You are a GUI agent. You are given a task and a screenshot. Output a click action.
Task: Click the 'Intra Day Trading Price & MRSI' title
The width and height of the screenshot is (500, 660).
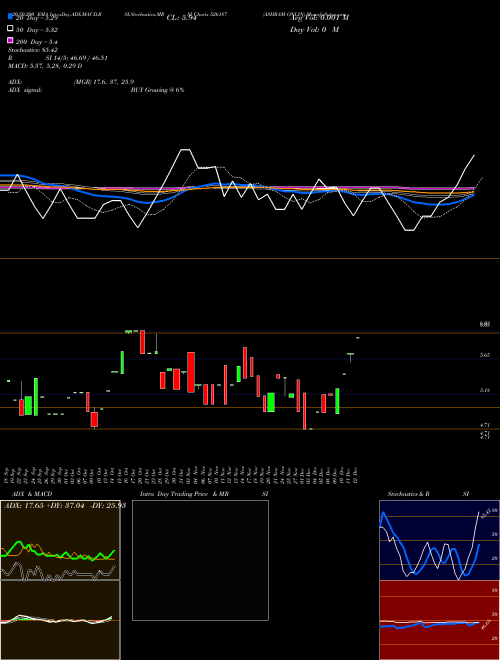[x=204, y=494]
